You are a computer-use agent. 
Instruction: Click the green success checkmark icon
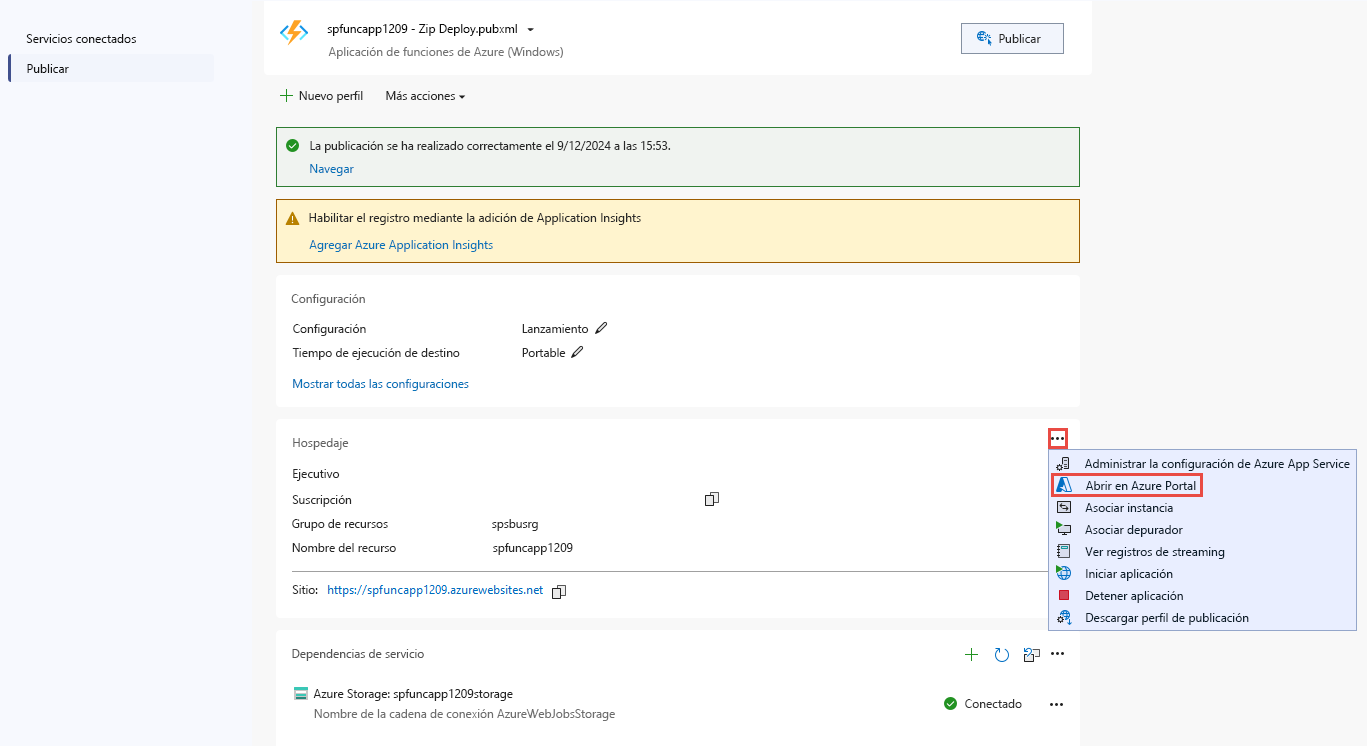(x=292, y=145)
